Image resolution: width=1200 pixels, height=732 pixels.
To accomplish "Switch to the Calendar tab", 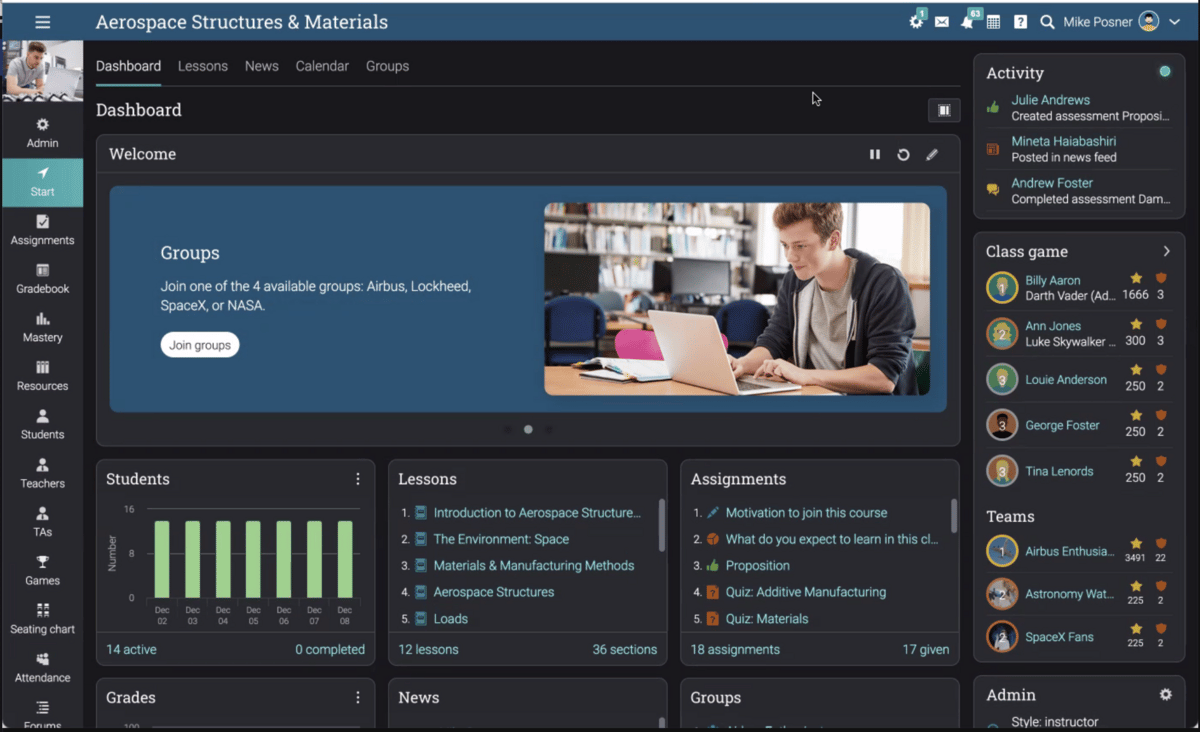I will pyautogui.click(x=322, y=66).
